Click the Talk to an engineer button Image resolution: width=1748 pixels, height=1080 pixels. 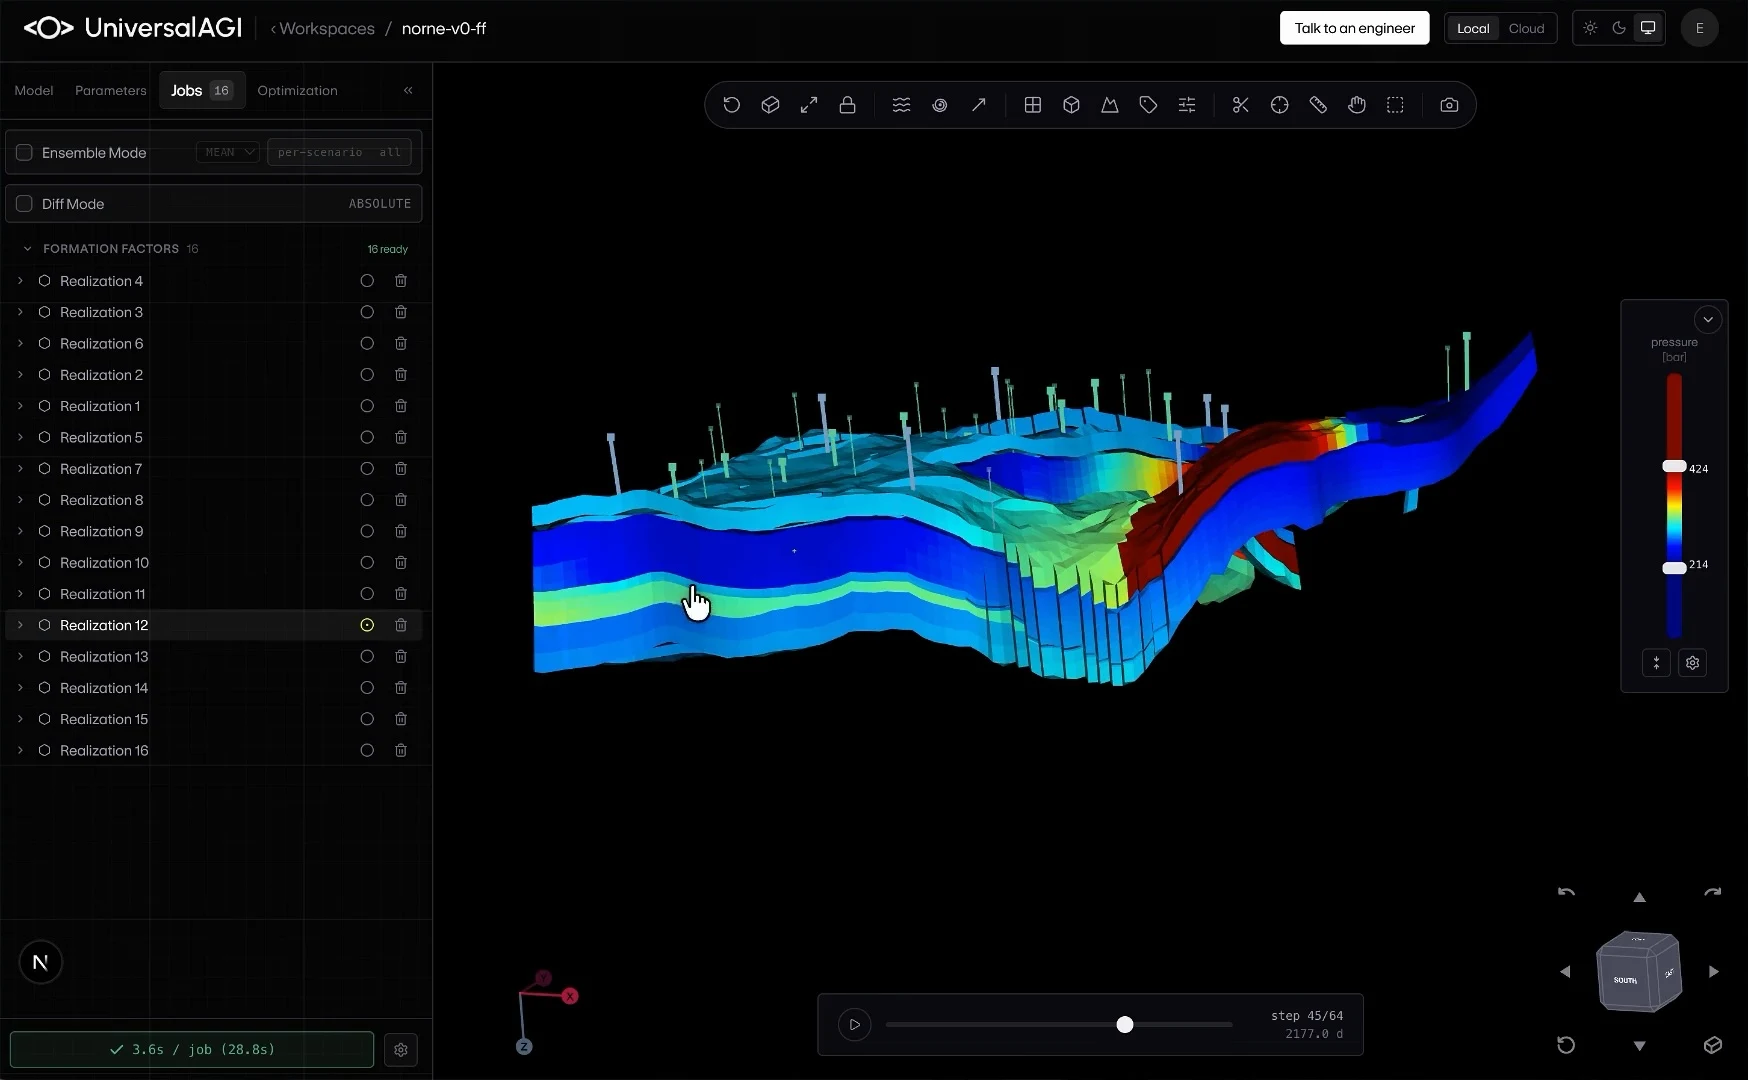pyautogui.click(x=1354, y=28)
